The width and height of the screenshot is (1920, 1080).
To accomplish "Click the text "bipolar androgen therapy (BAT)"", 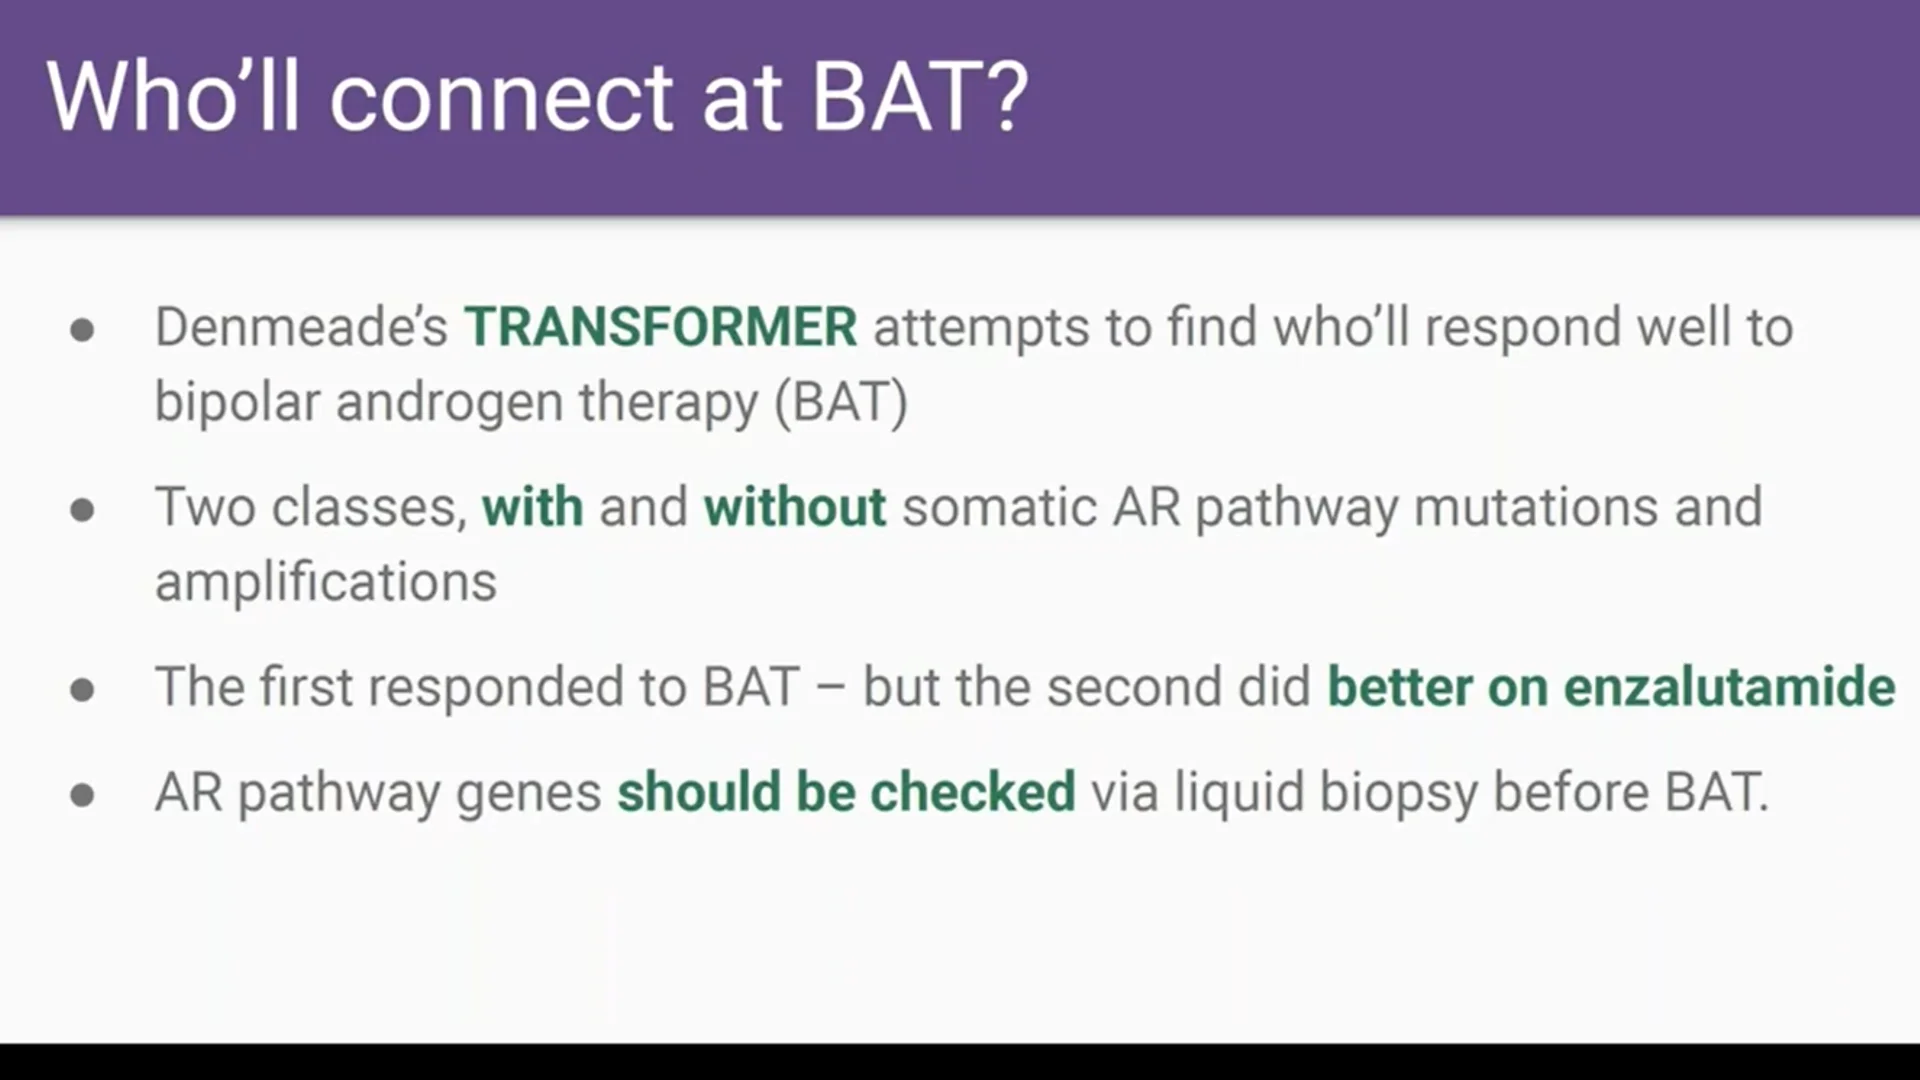I will tap(531, 403).
